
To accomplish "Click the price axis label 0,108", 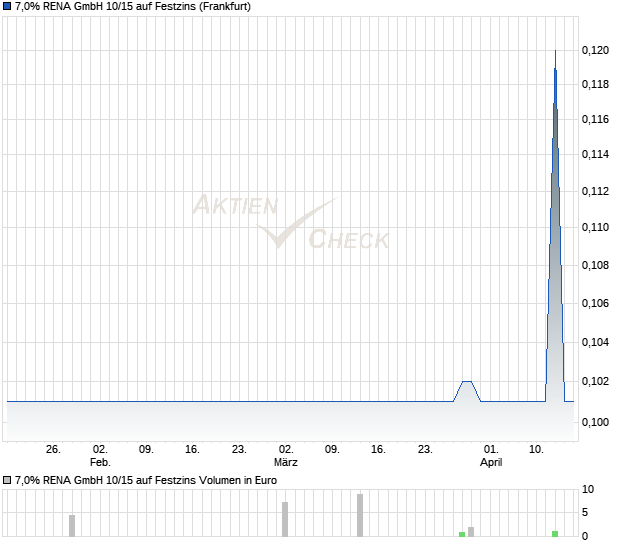I will [595, 265].
